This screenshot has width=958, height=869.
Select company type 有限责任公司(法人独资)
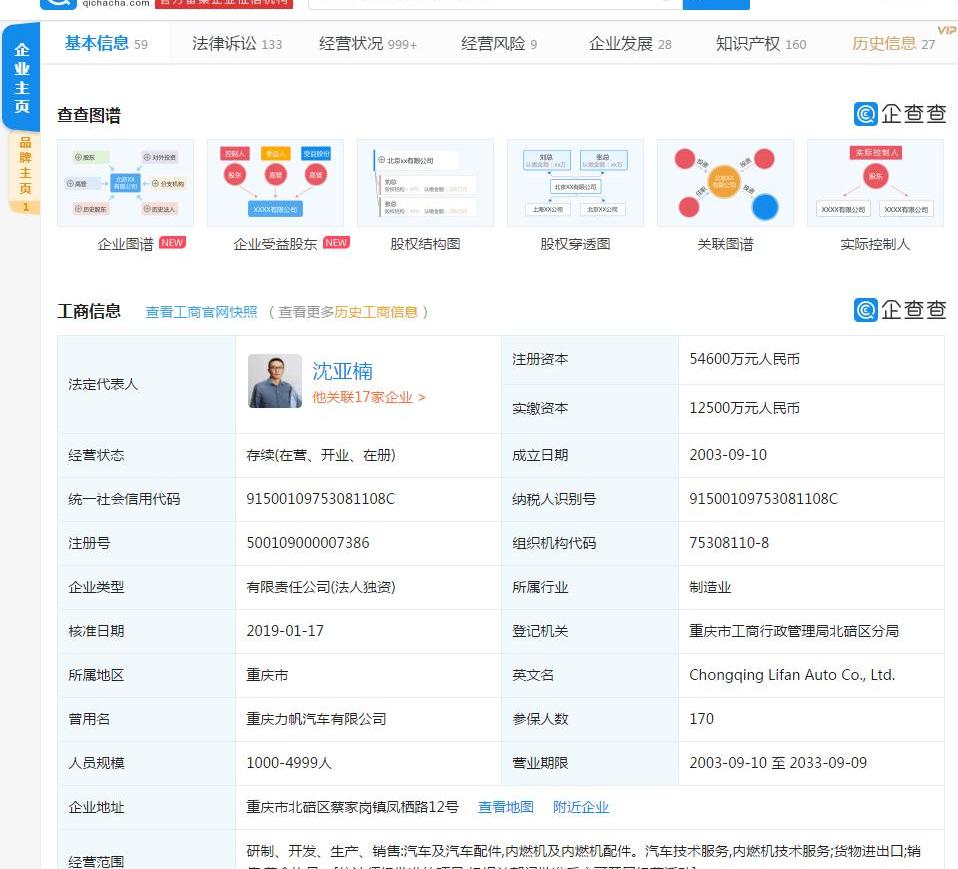tap(321, 587)
